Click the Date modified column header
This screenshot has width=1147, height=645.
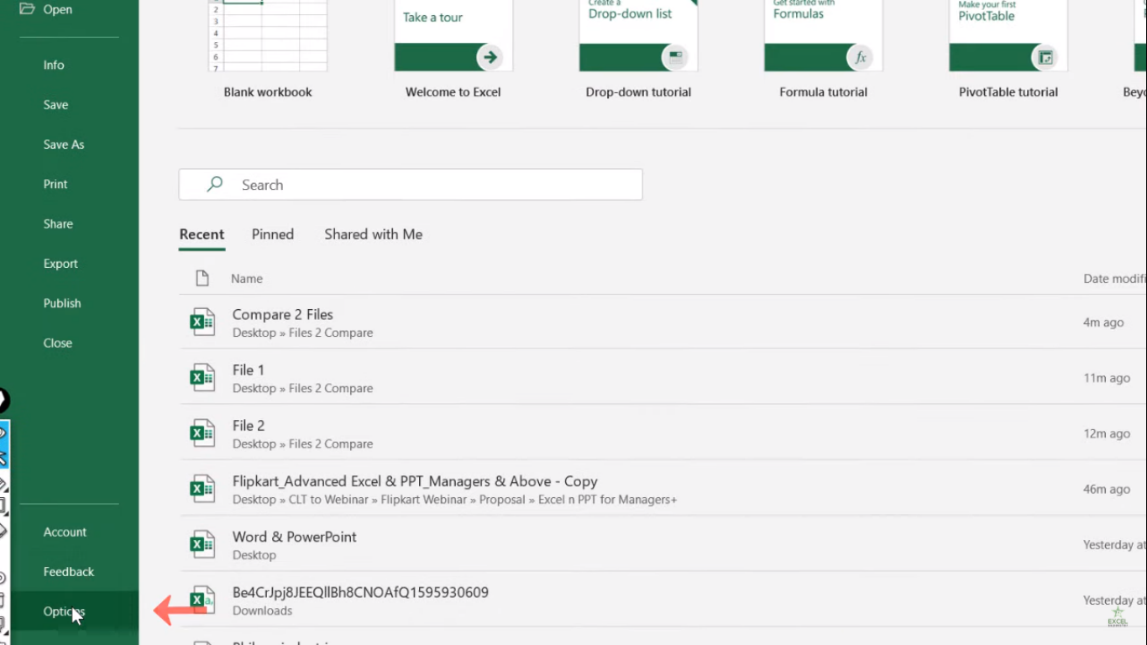coord(1114,279)
